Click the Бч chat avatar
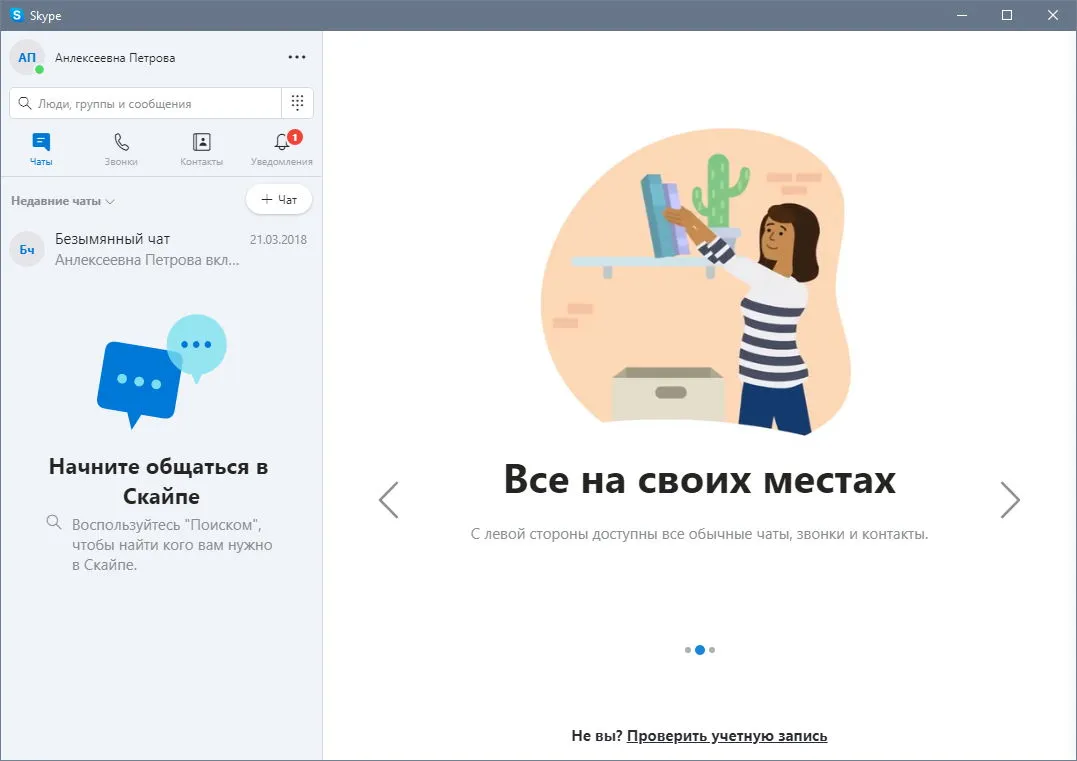The height and width of the screenshot is (761, 1077). pos(27,249)
